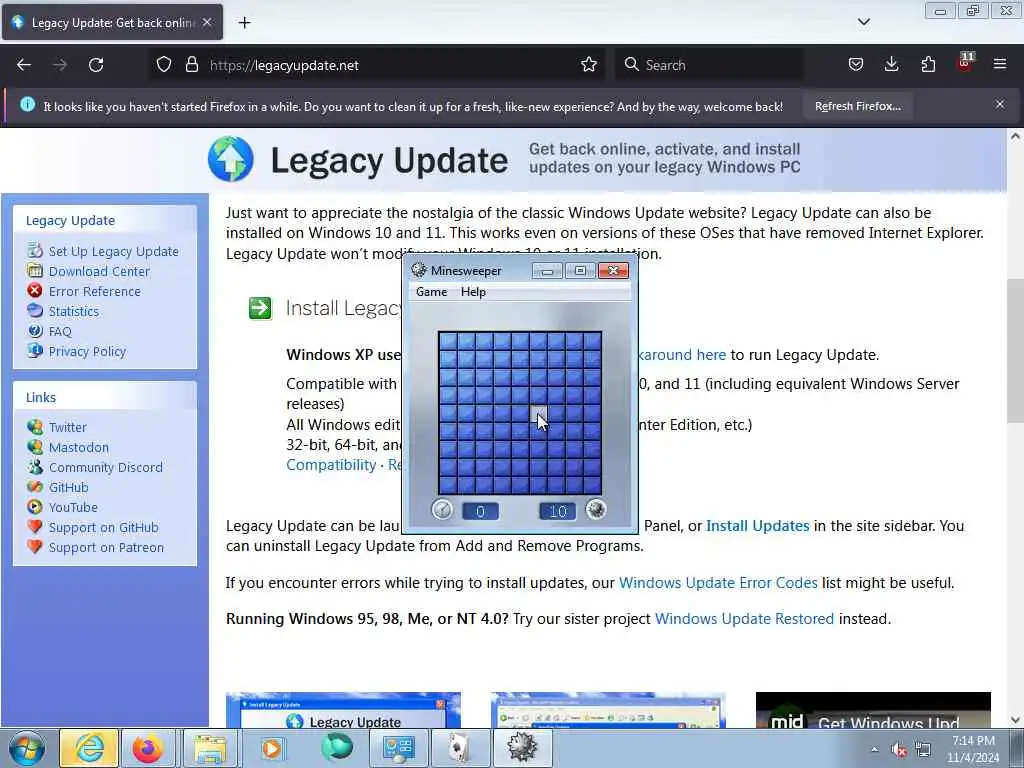
Task: Click the GitHub link icon
Action: pyautogui.click(x=35, y=487)
